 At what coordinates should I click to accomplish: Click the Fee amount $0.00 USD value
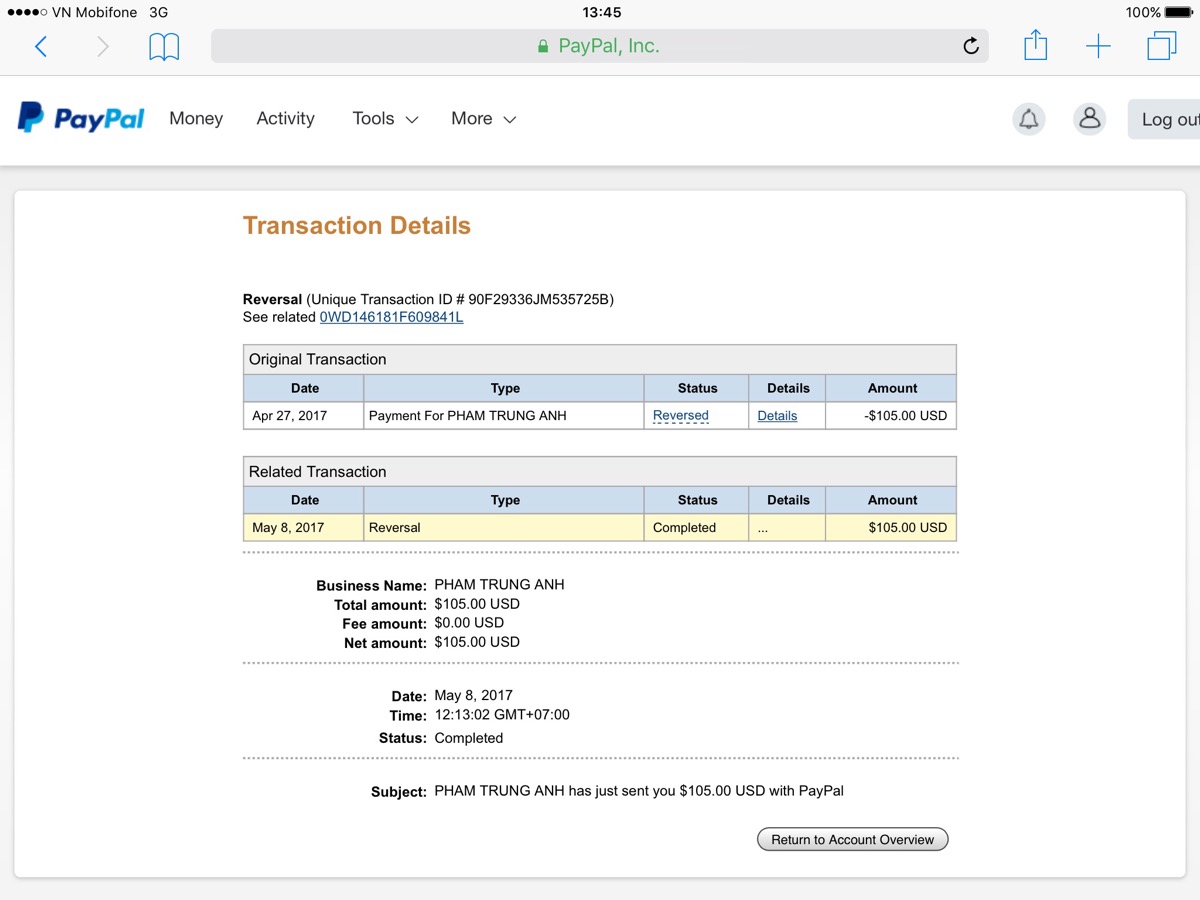click(469, 623)
